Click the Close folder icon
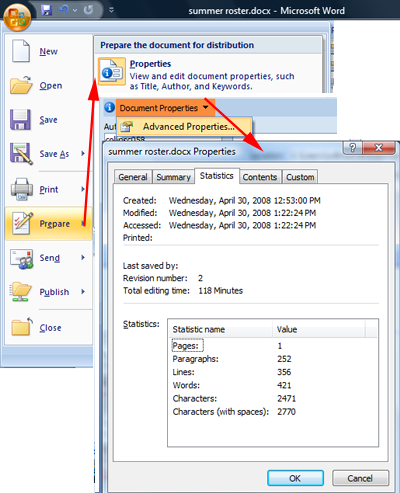This screenshot has width=400, height=493. tap(22, 326)
